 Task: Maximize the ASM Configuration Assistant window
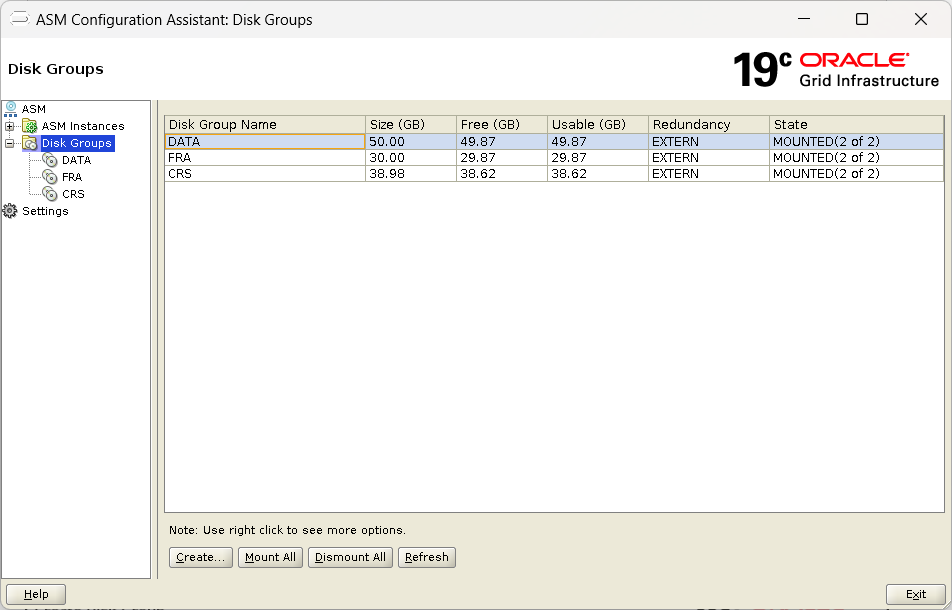tap(862, 19)
